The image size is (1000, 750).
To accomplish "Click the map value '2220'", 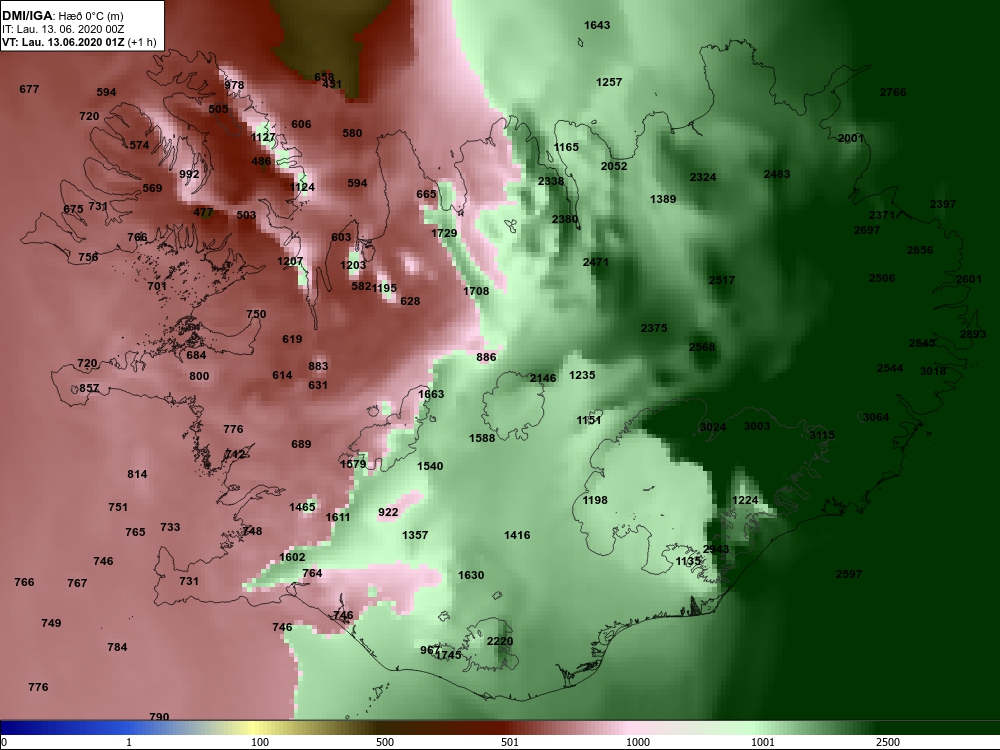I will pos(500,641).
